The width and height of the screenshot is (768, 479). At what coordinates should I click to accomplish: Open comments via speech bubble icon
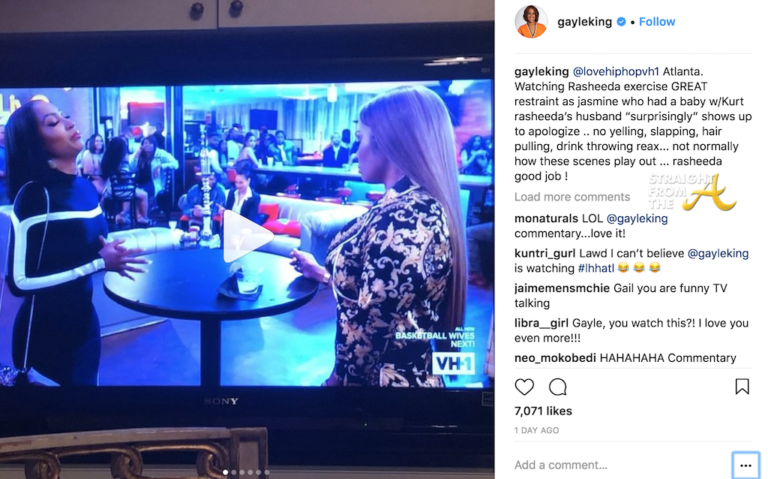pos(557,387)
